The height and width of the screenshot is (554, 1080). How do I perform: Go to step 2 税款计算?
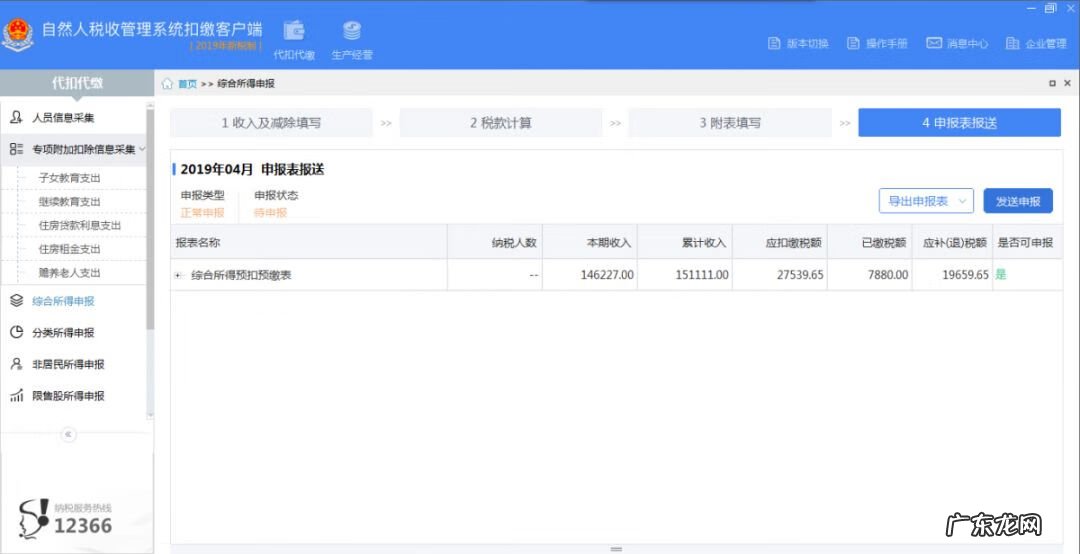tap(501, 123)
